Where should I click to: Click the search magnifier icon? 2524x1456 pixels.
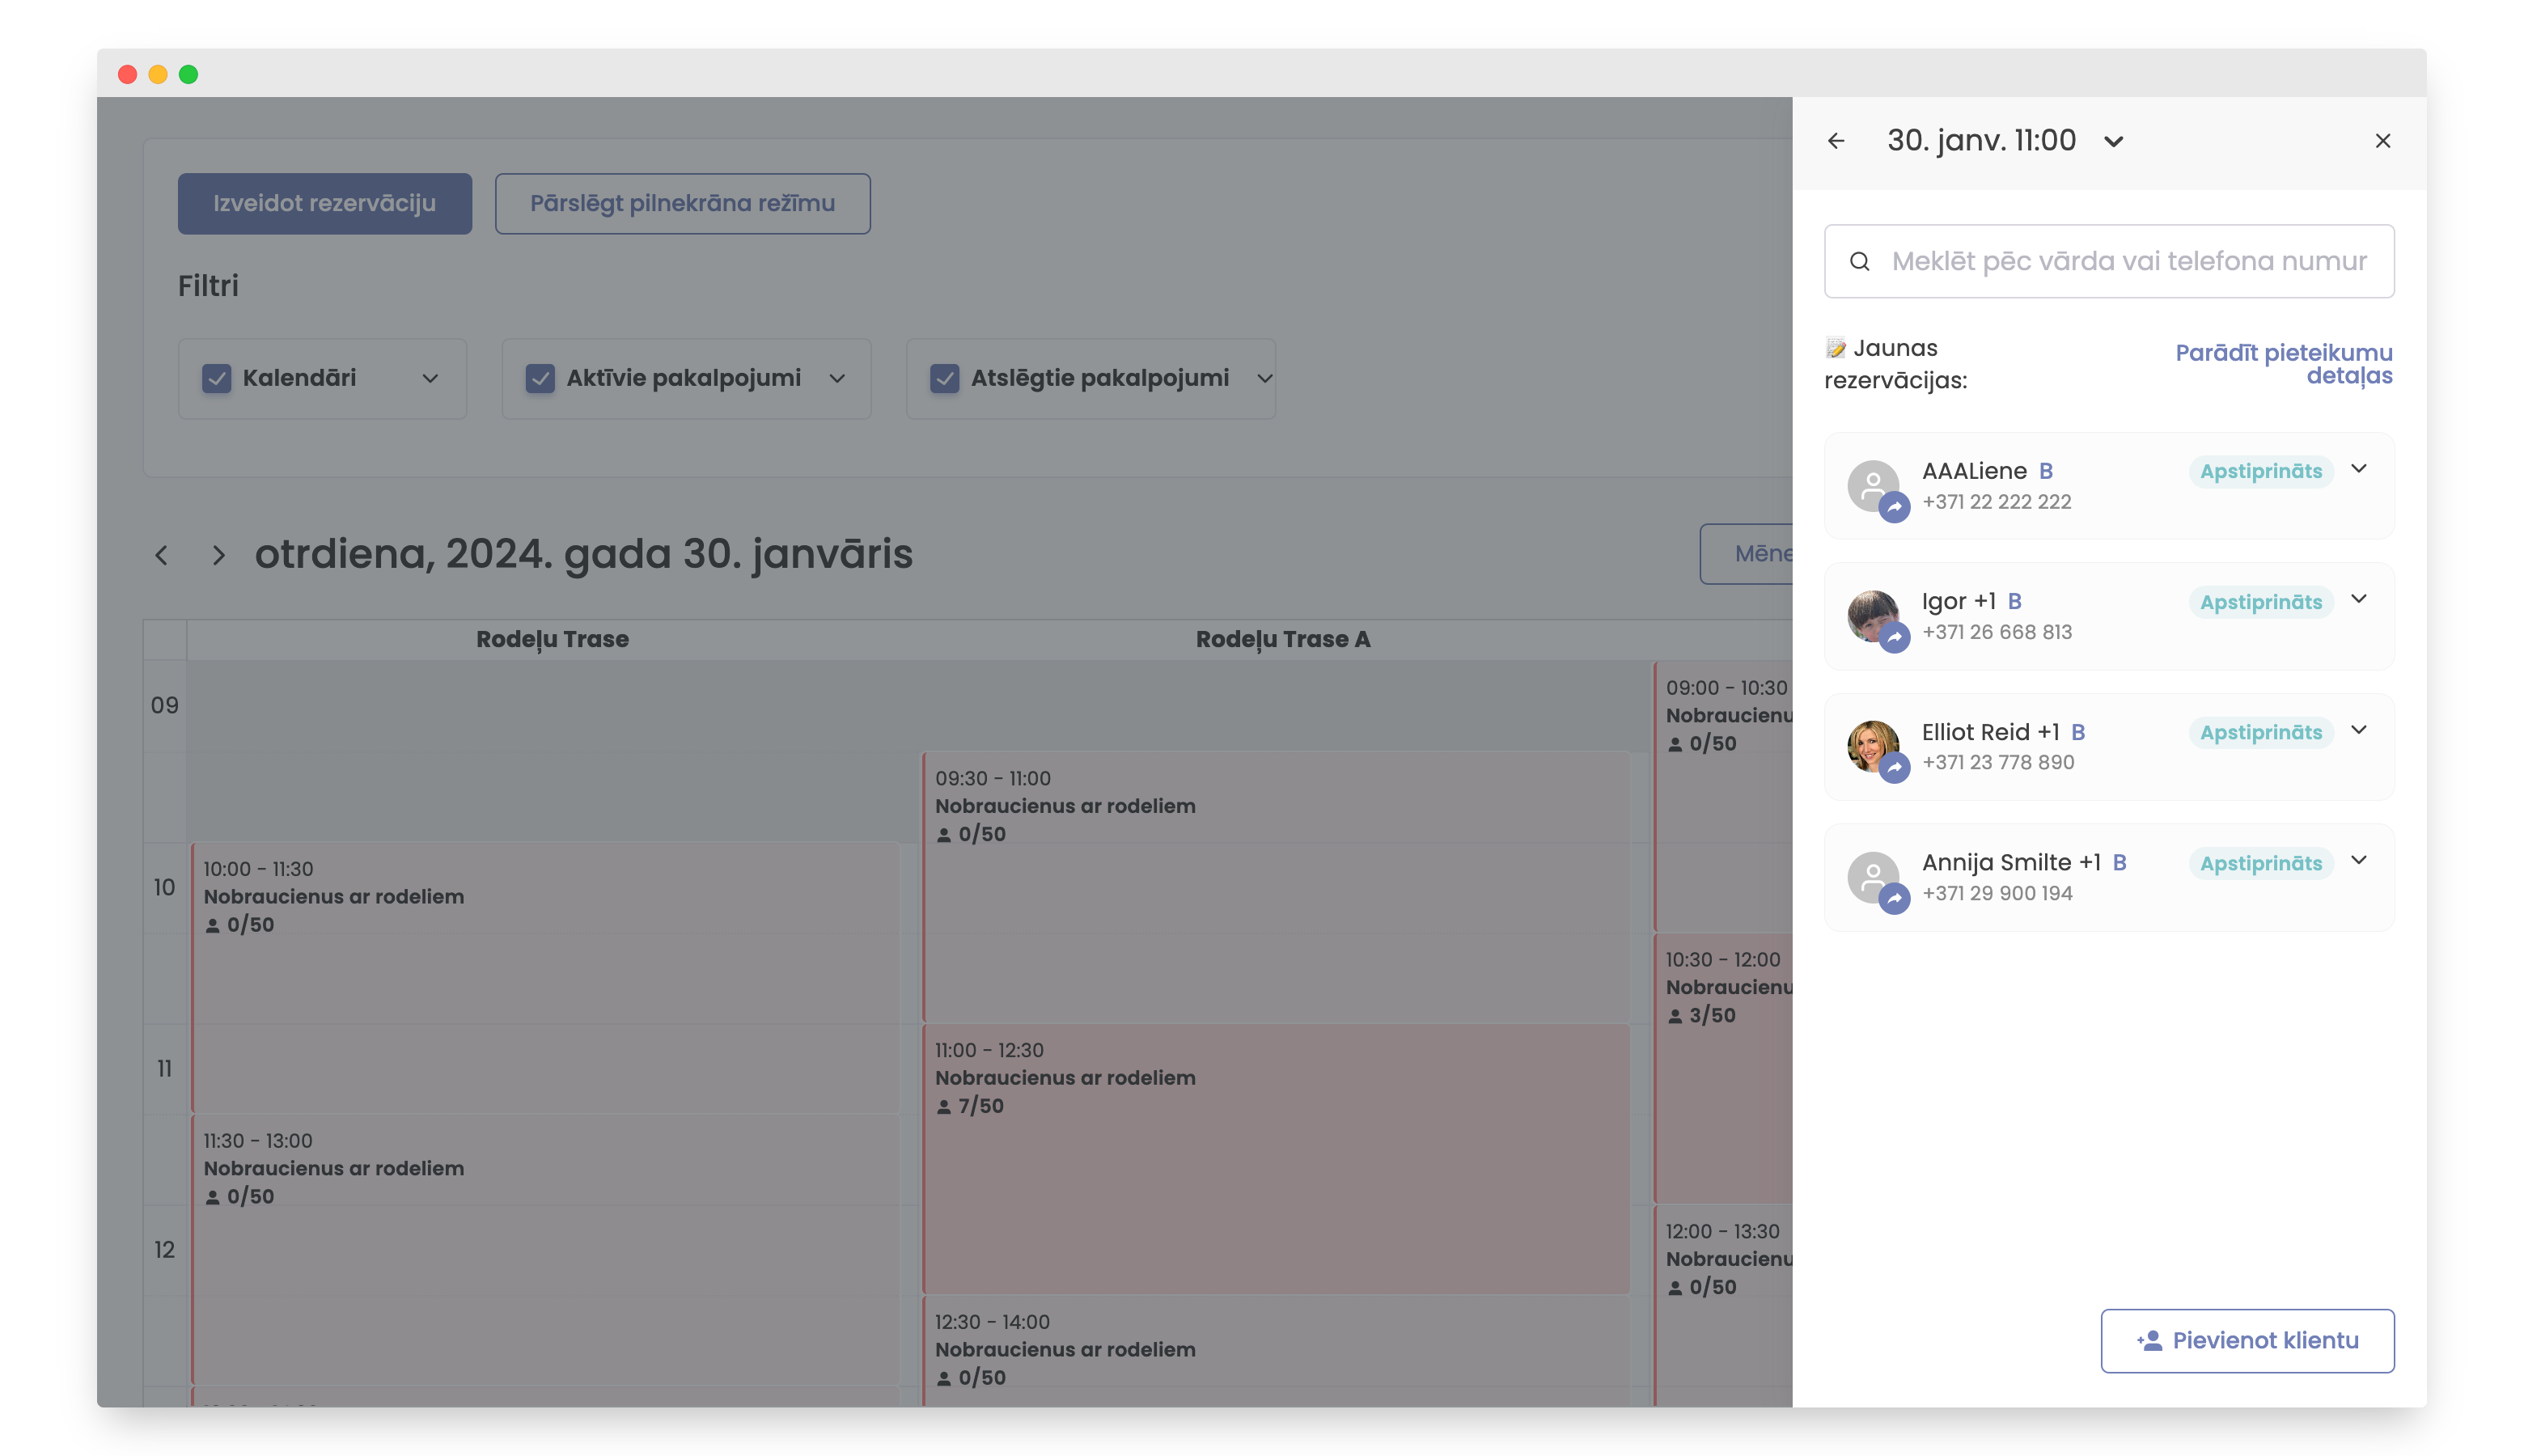tap(1860, 261)
